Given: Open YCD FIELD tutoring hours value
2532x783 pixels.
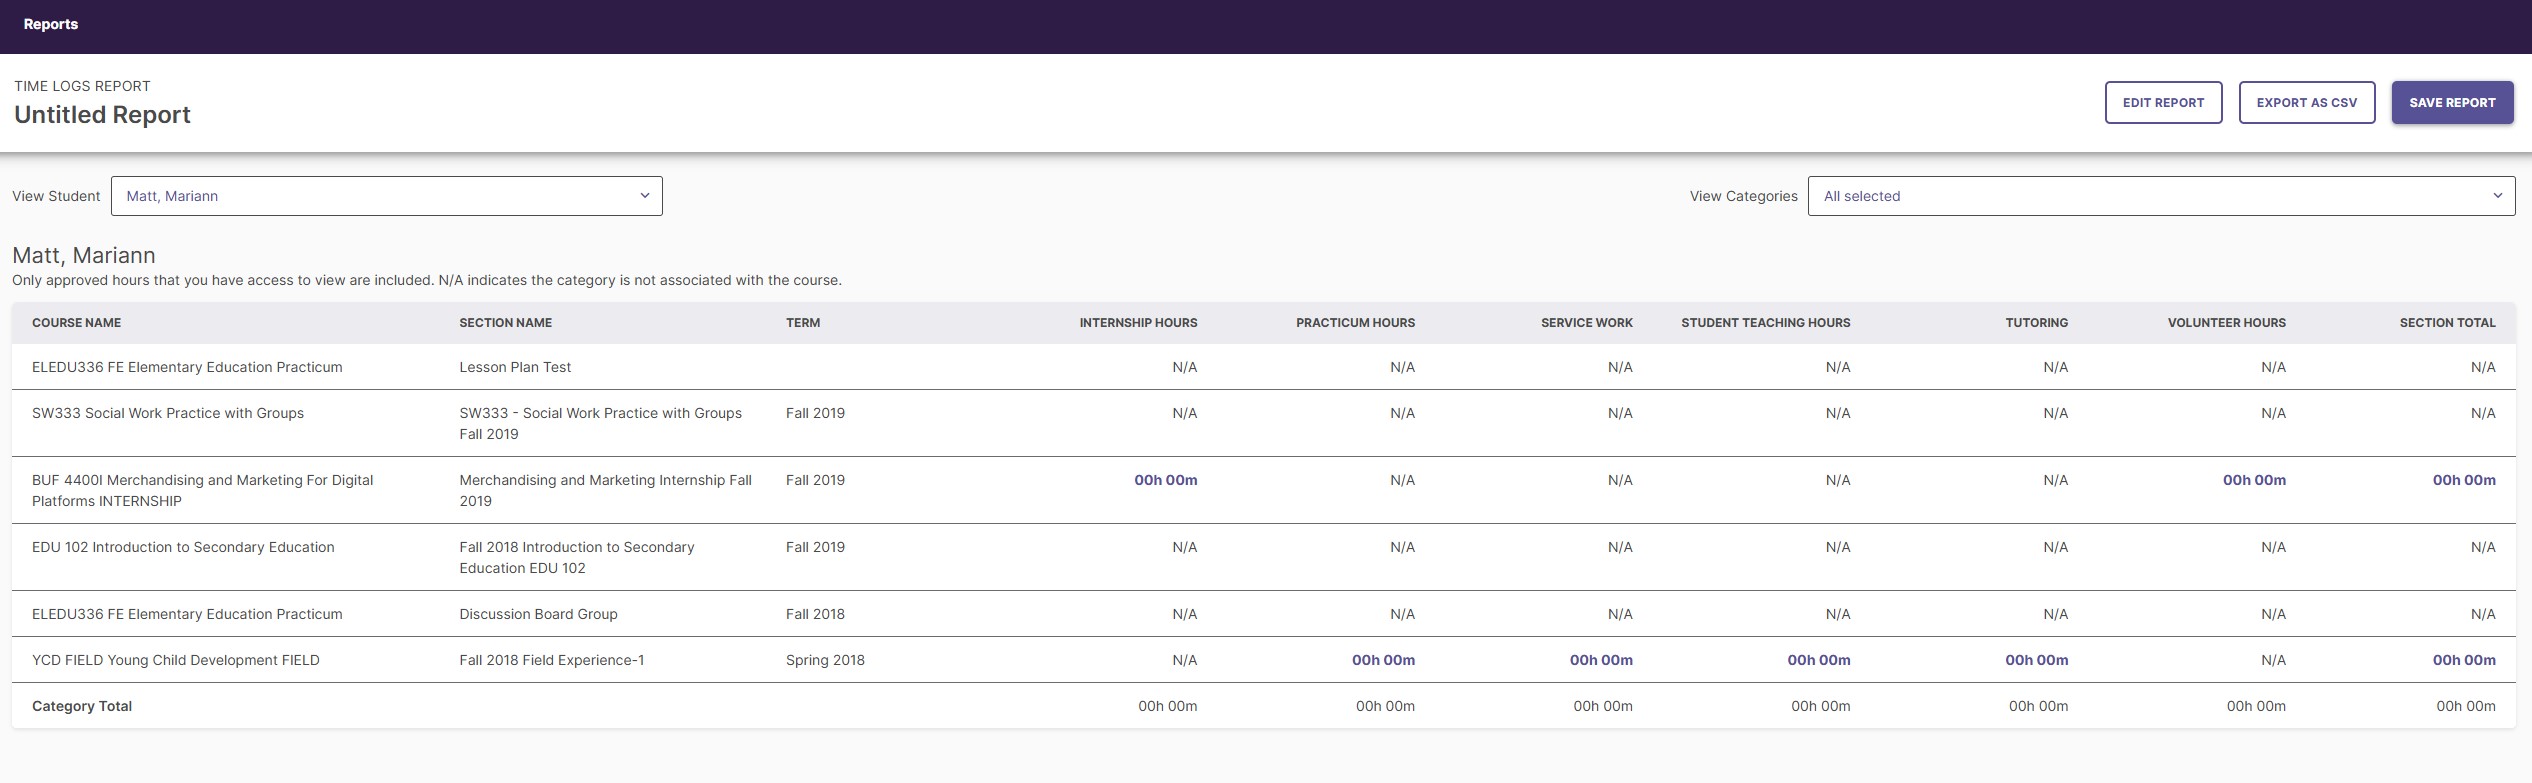Looking at the screenshot, I should 2036,660.
